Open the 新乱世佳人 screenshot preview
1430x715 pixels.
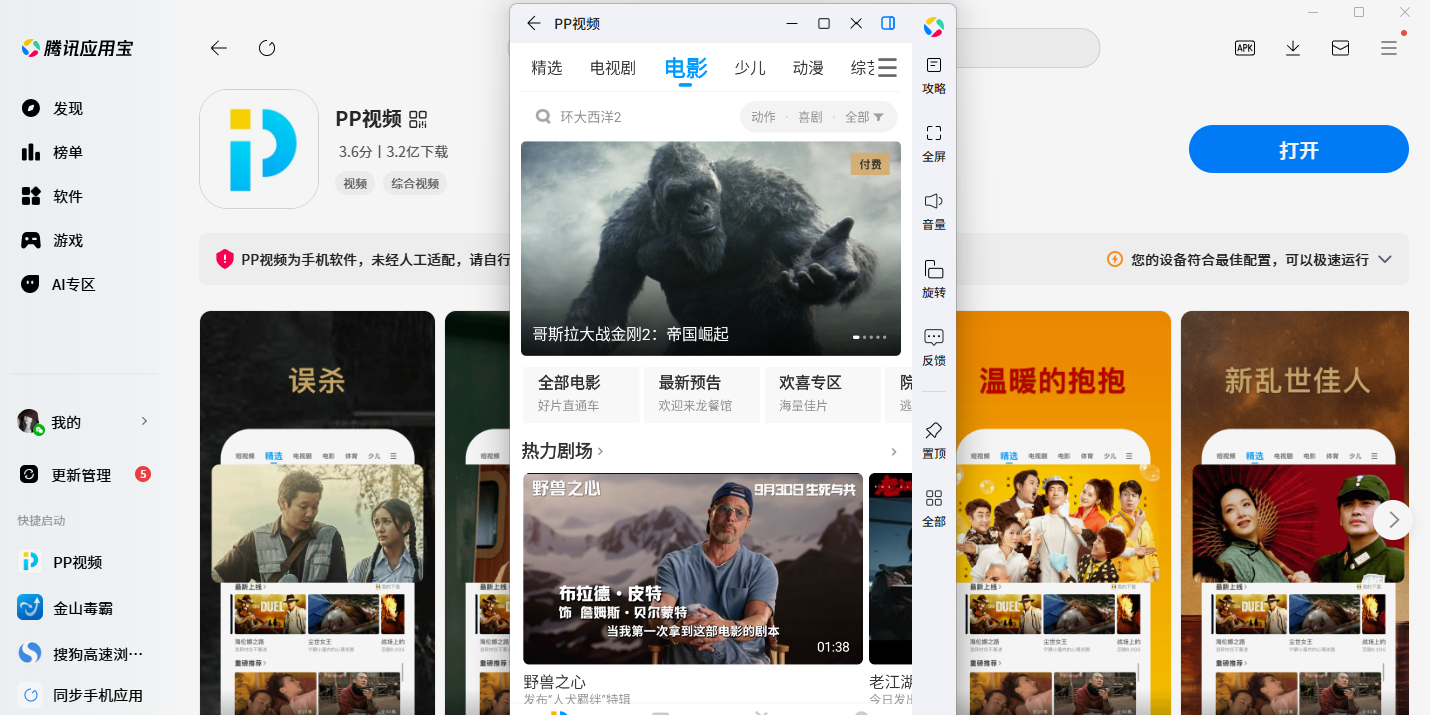click(x=1297, y=512)
